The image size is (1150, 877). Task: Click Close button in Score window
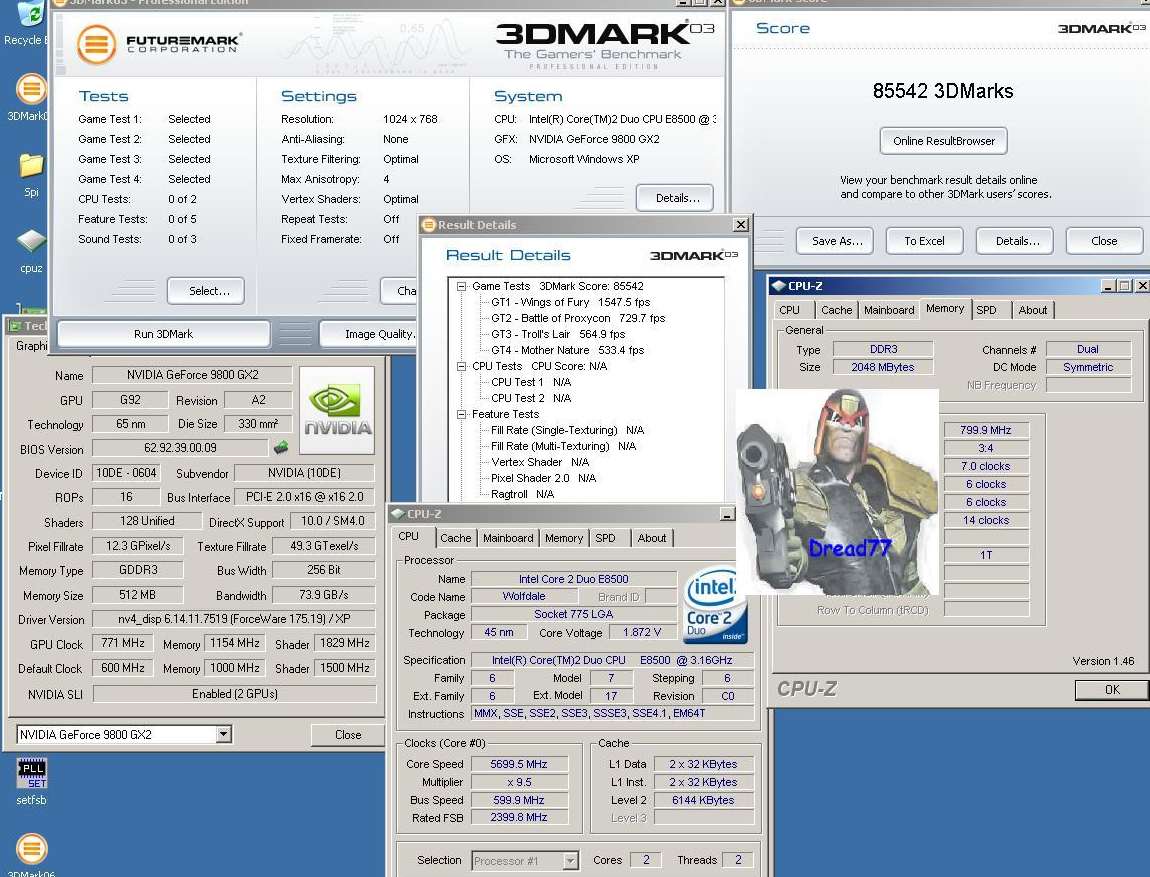1104,241
